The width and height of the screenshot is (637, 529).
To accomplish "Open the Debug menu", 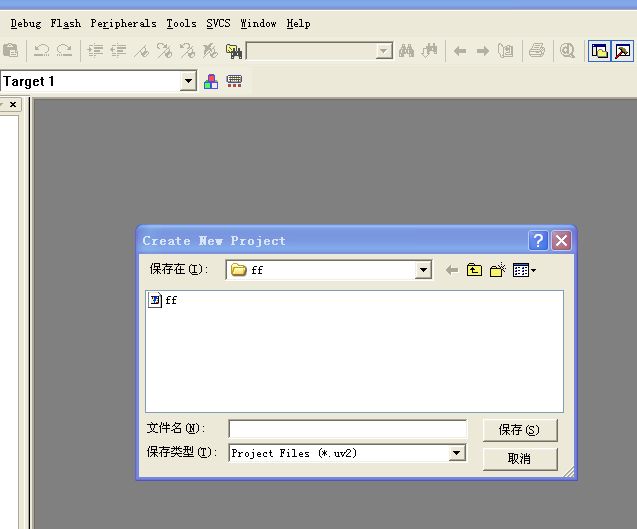I will (x=26, y=24).
